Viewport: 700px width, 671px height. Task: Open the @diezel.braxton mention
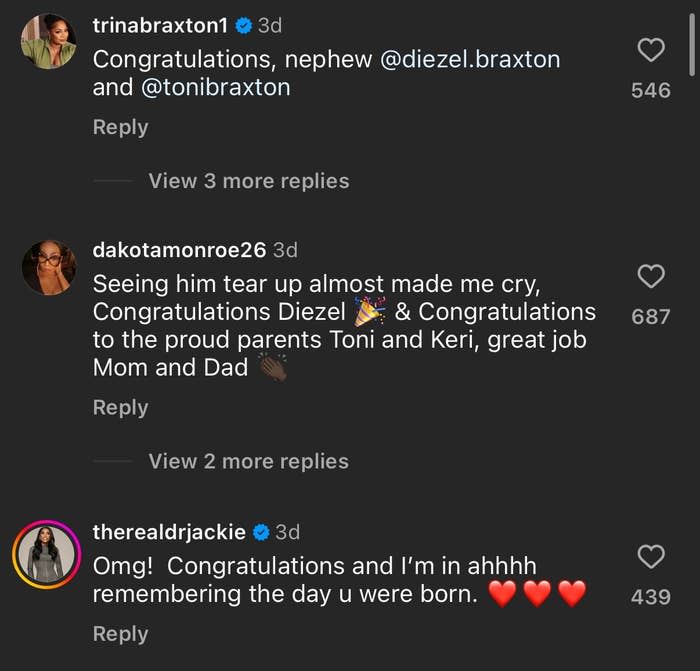pos(470,59)
